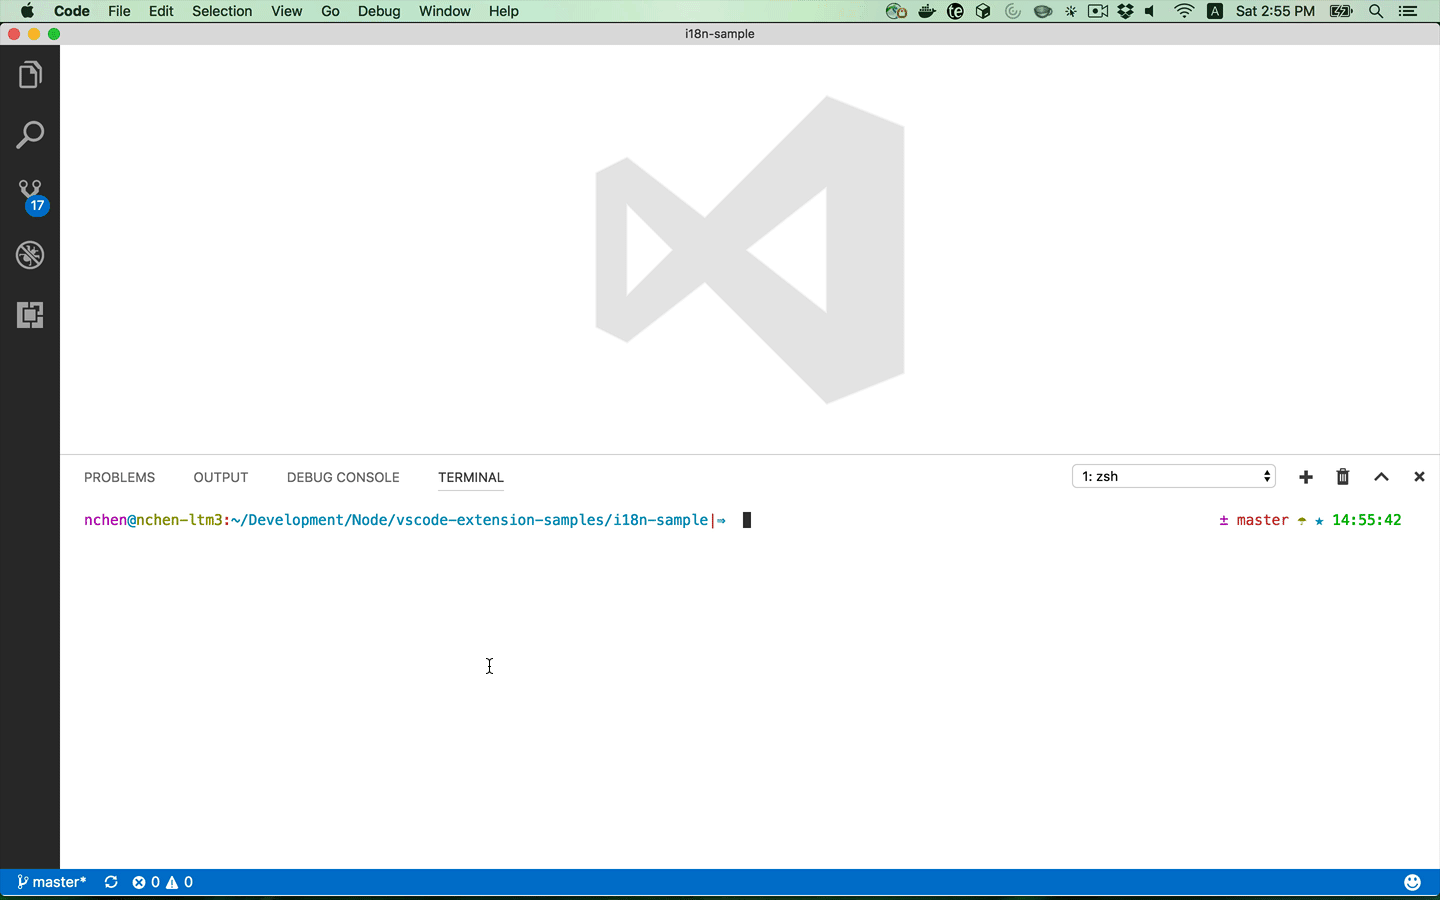This screenshot has width=1440, height=900.
Task: Open the Debug menu
Action: tap(379, 11)
